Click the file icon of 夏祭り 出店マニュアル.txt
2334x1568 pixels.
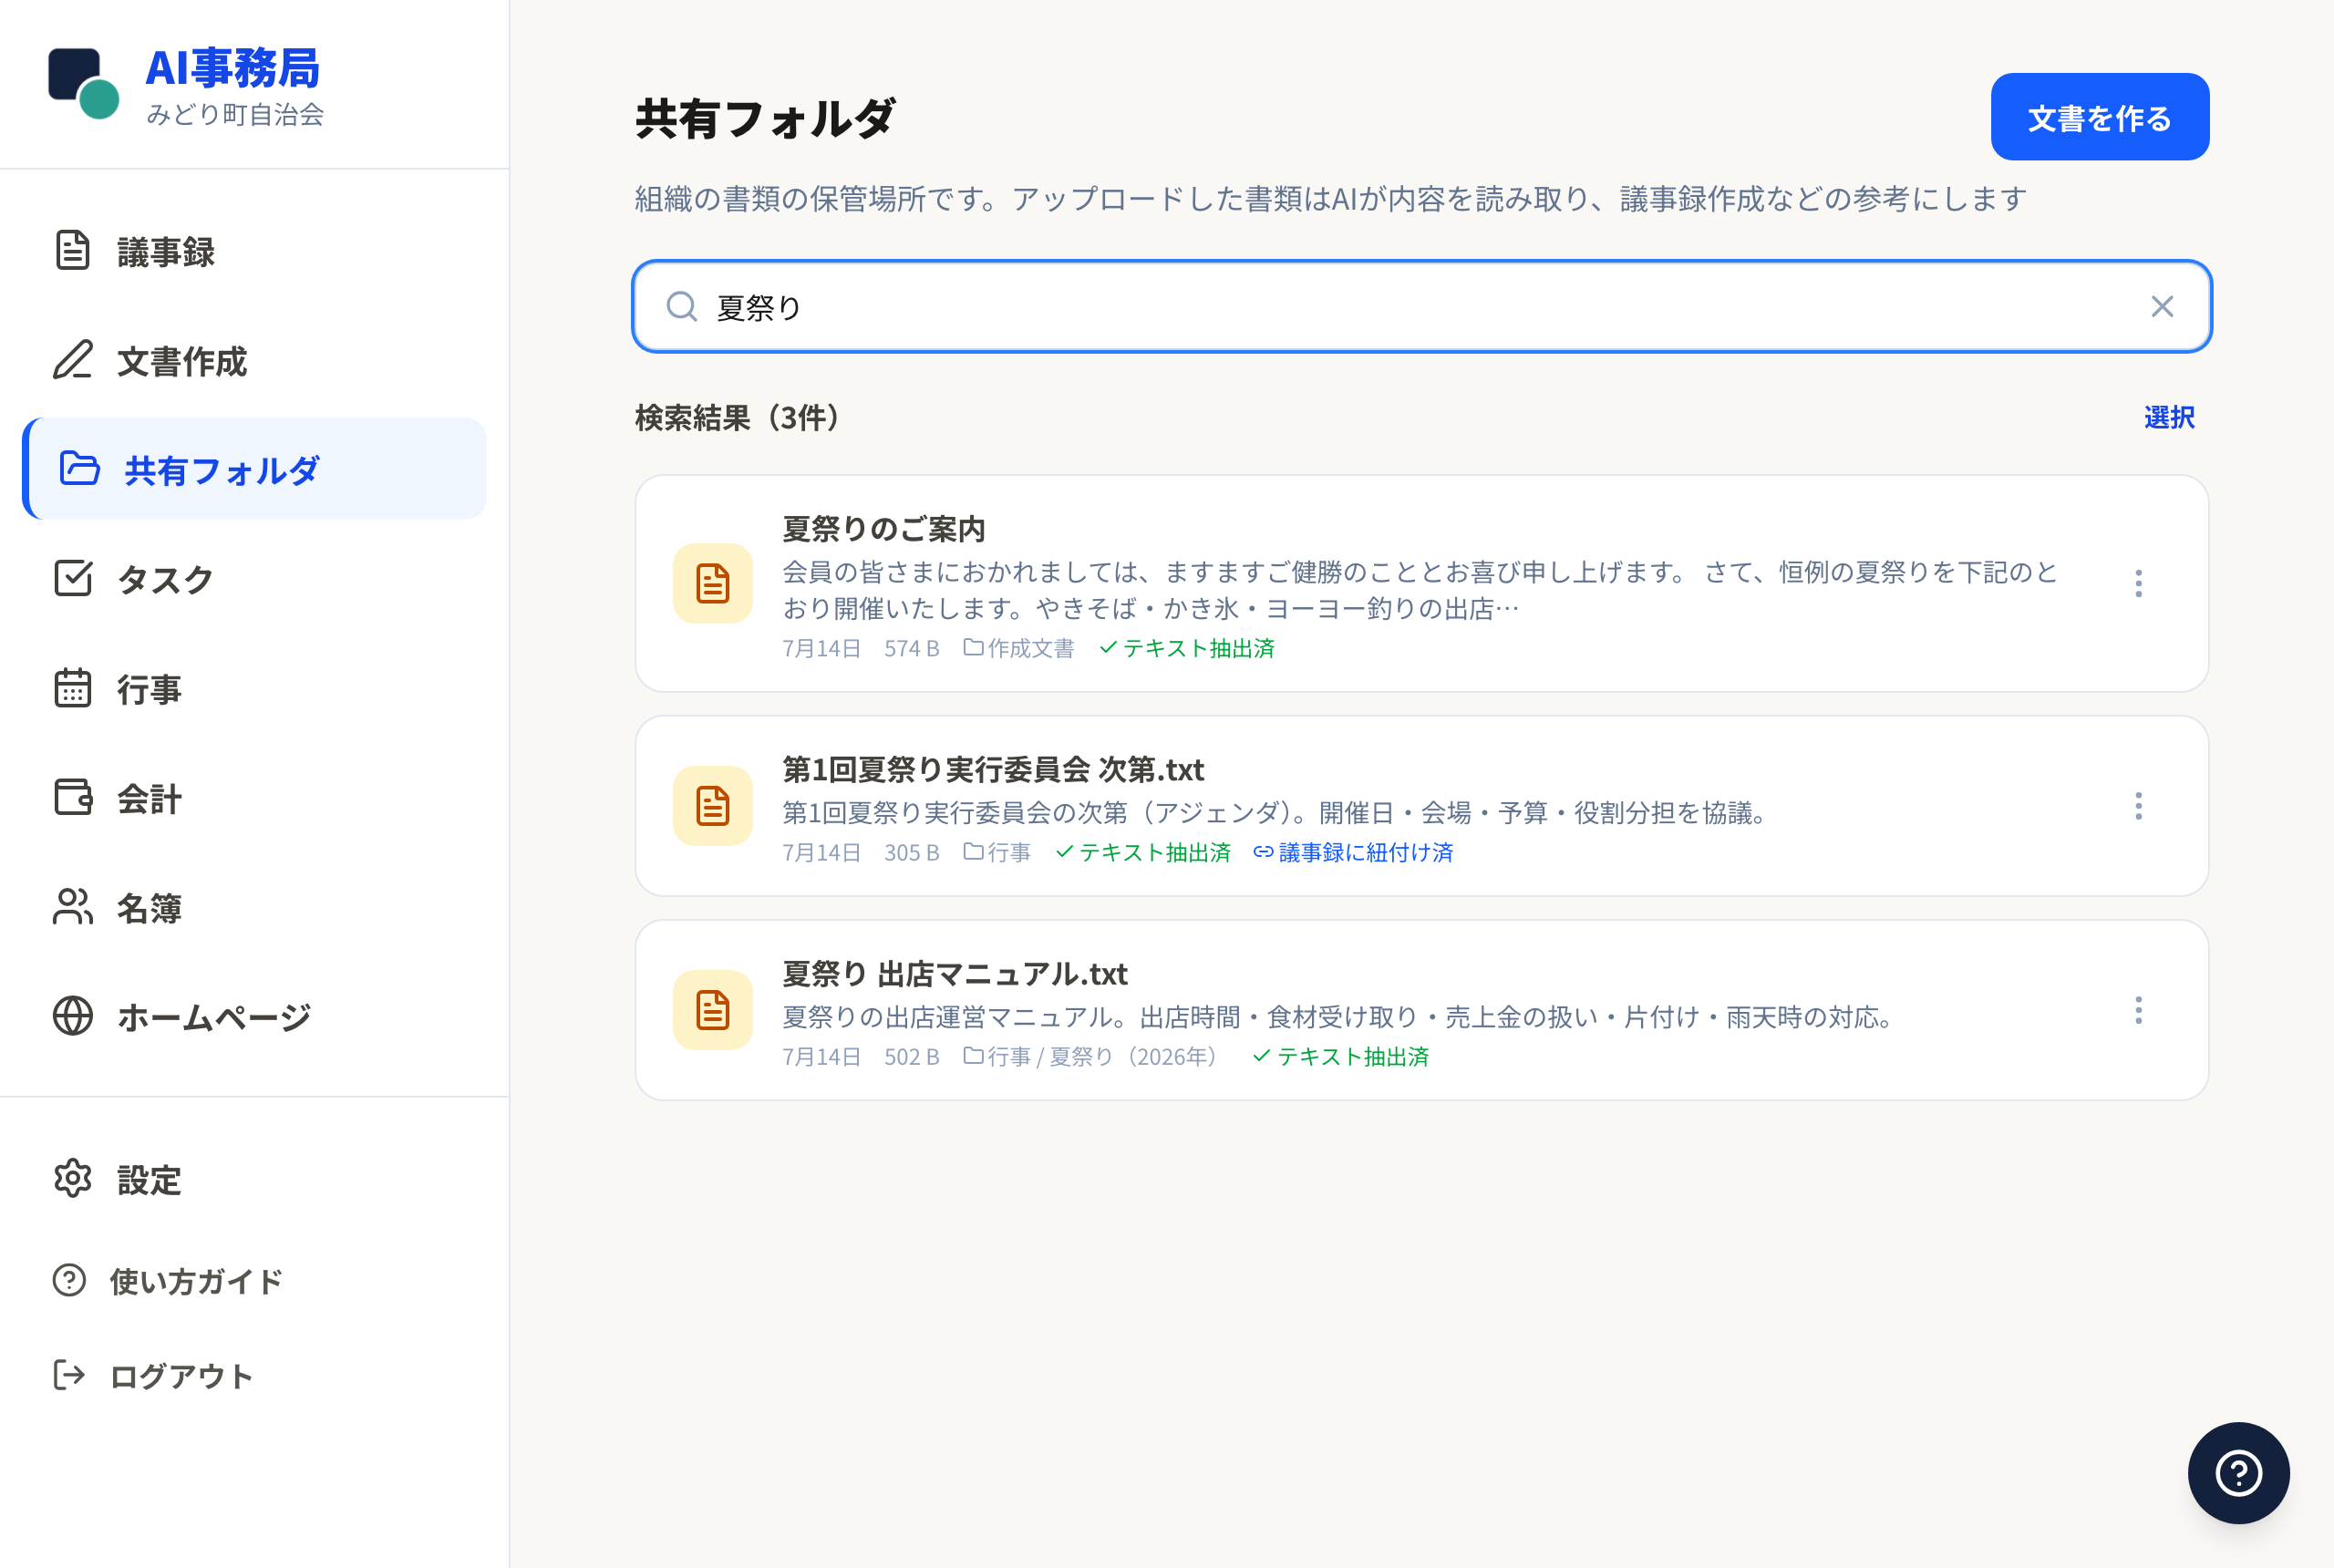coord(712,1010)
